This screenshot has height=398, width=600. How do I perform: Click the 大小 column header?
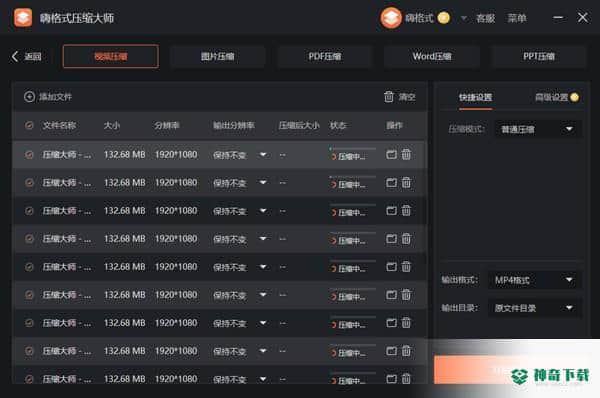[112, 125]
